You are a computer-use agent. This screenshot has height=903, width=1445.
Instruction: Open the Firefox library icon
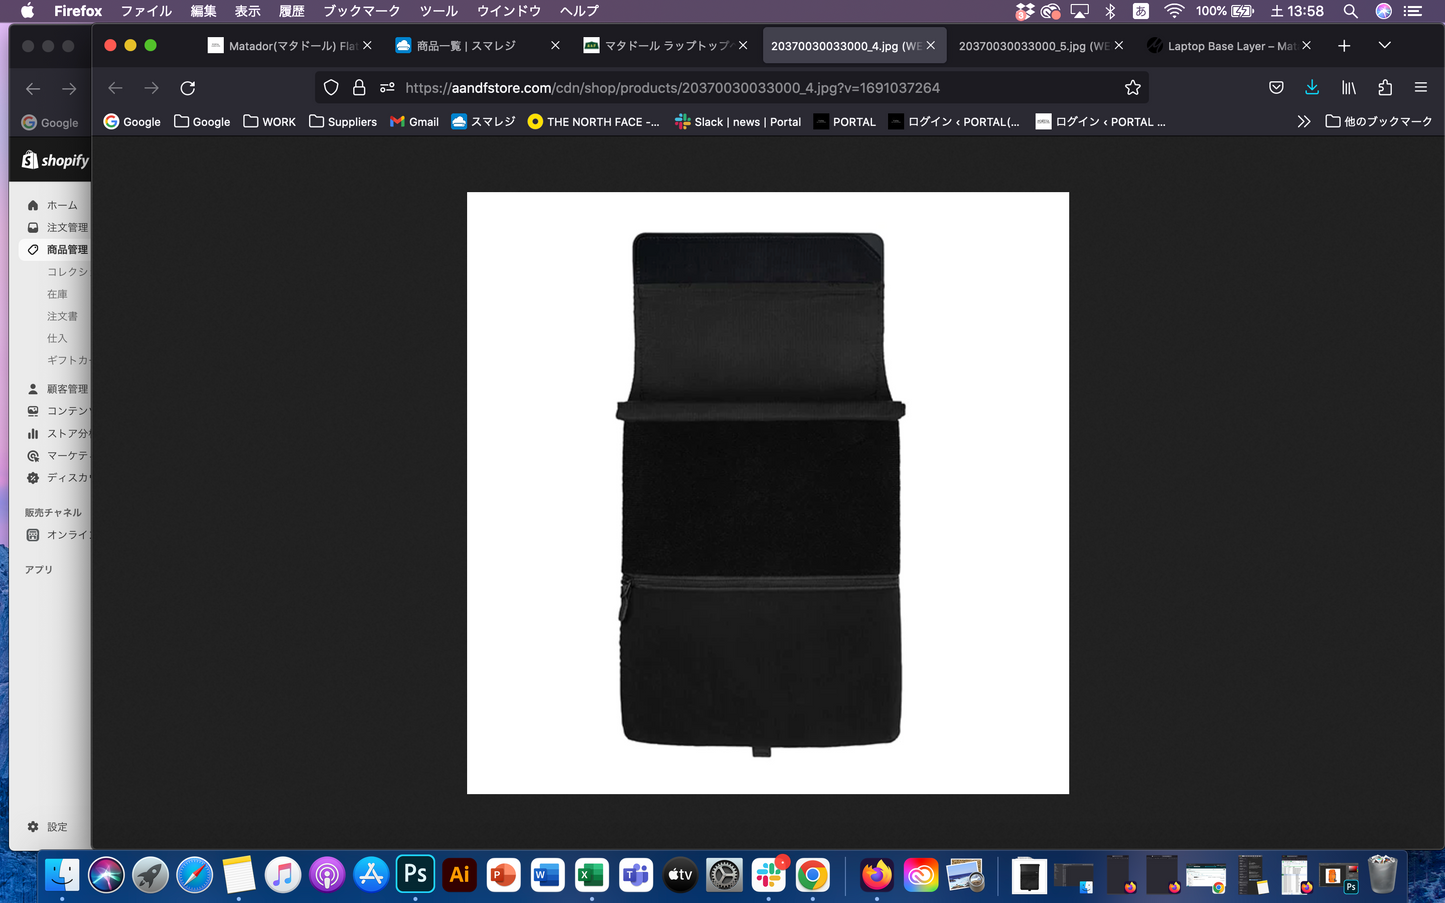click(x=1348, y=88)
